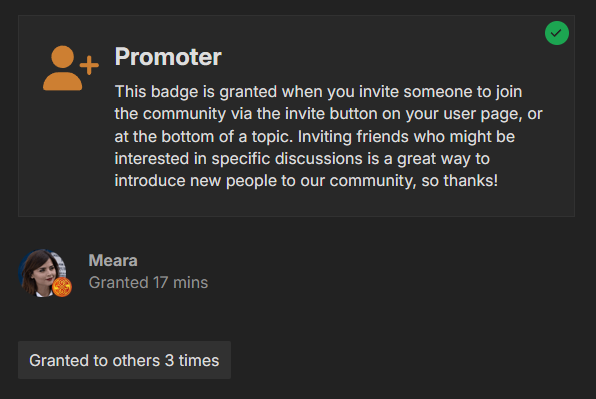Click the plus sign on the badge icon

[x=89, y=65]
